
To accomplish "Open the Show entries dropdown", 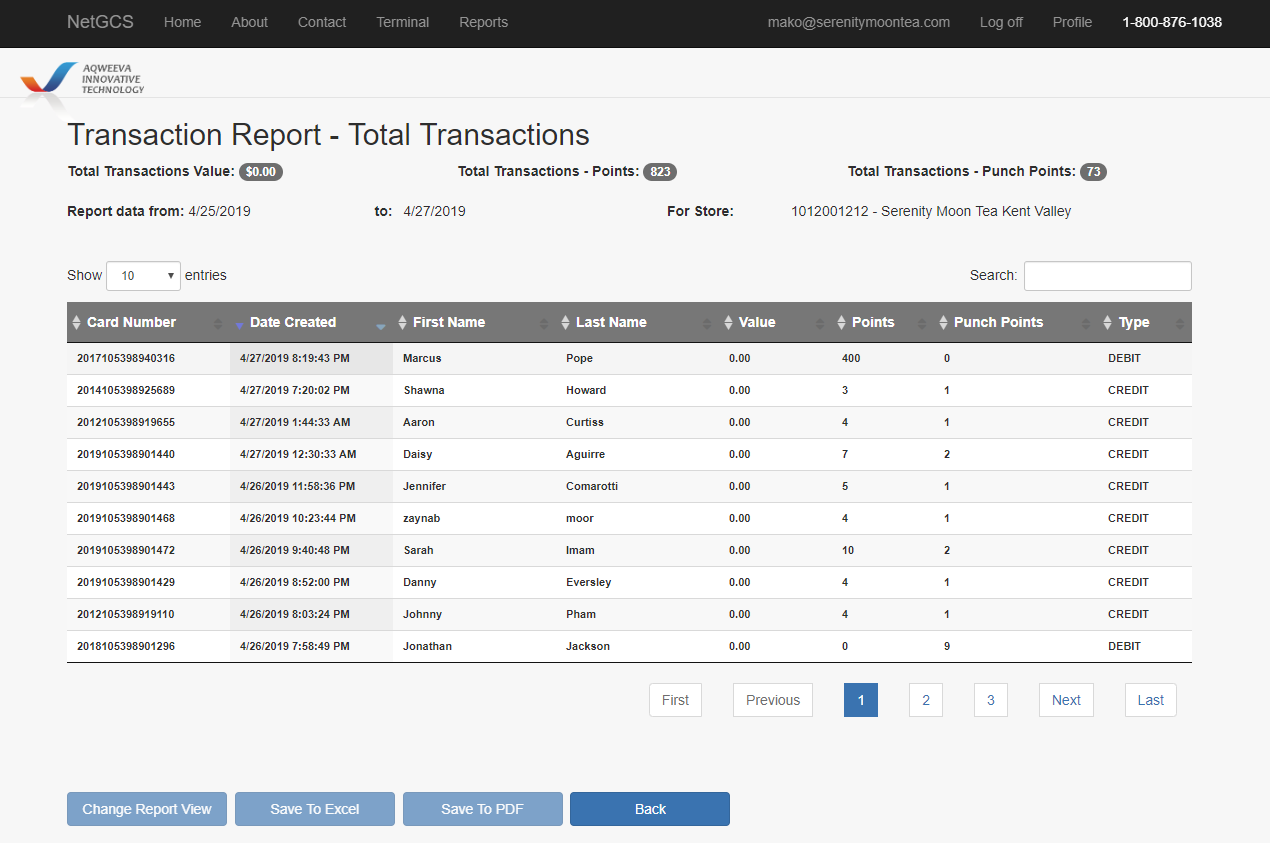I will pyautogui.click(x=143, y=276).
